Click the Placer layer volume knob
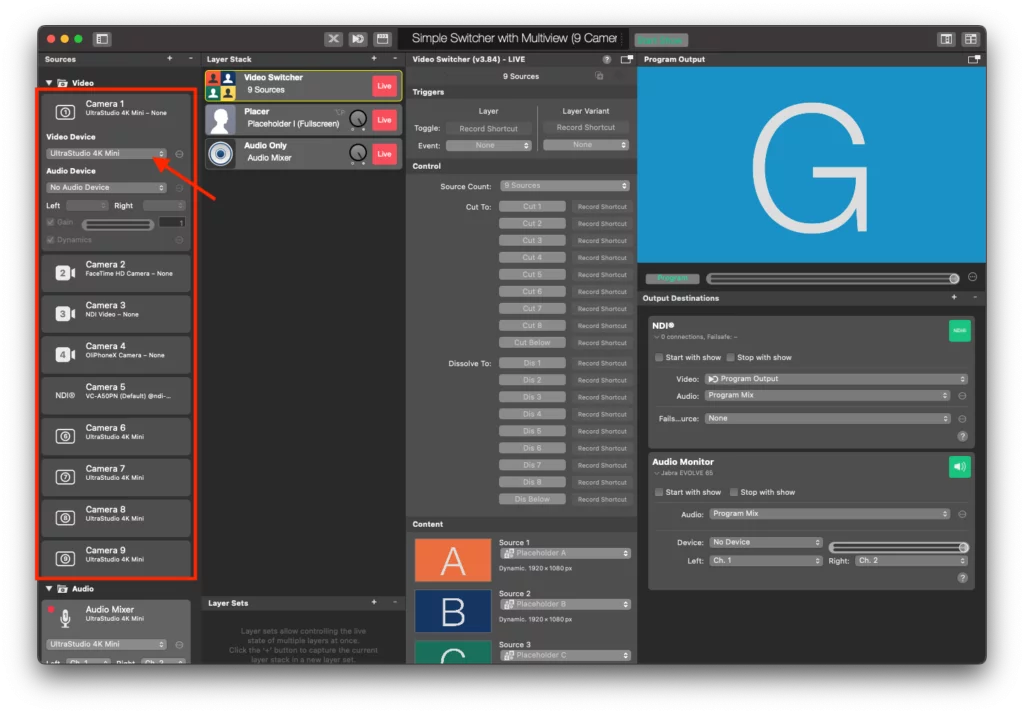Screen dimensions: 1024x714 tap(358, 119)
